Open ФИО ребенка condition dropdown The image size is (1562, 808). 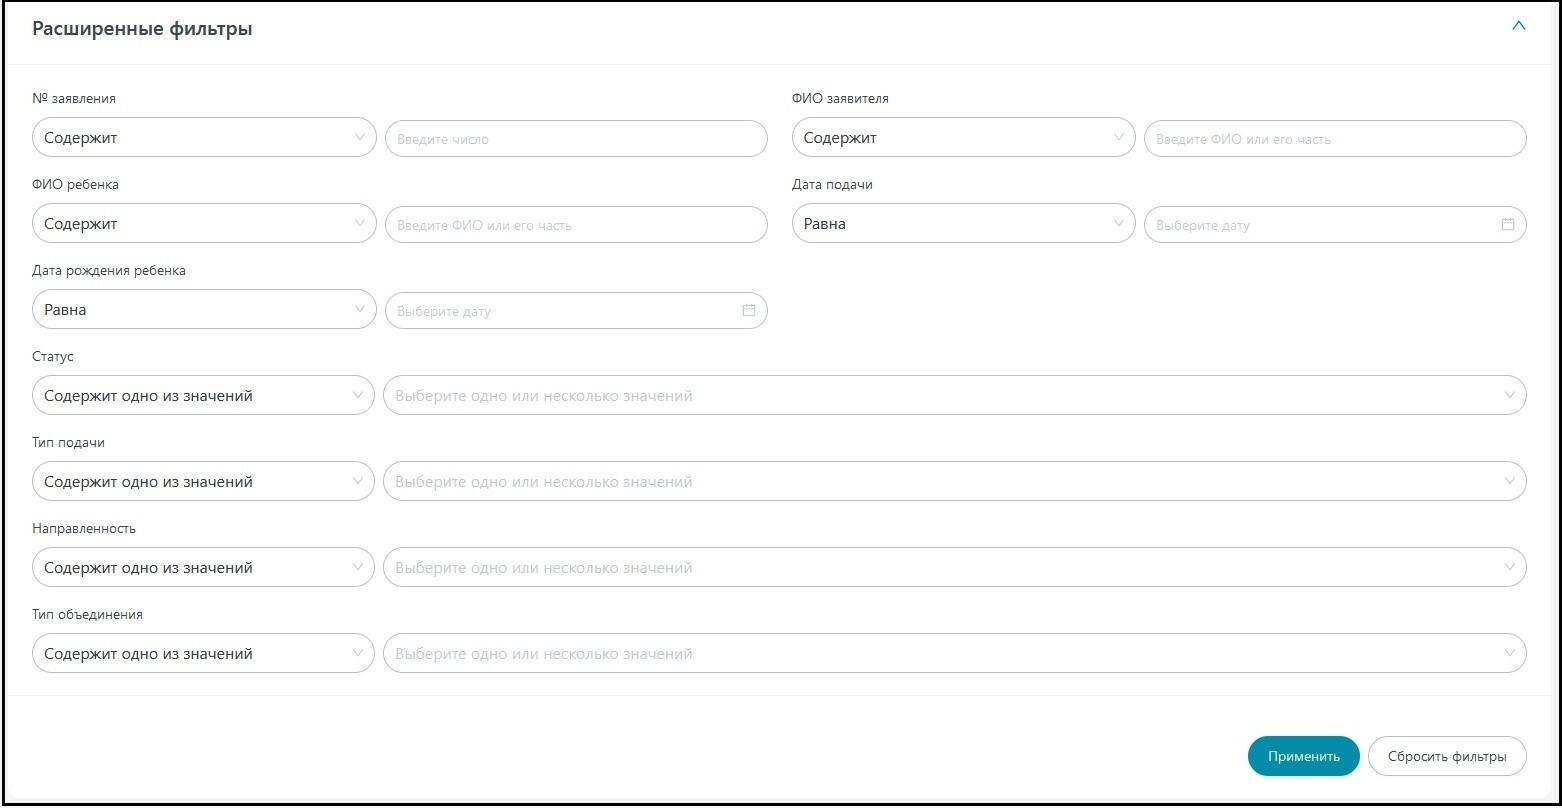[204, 225]
